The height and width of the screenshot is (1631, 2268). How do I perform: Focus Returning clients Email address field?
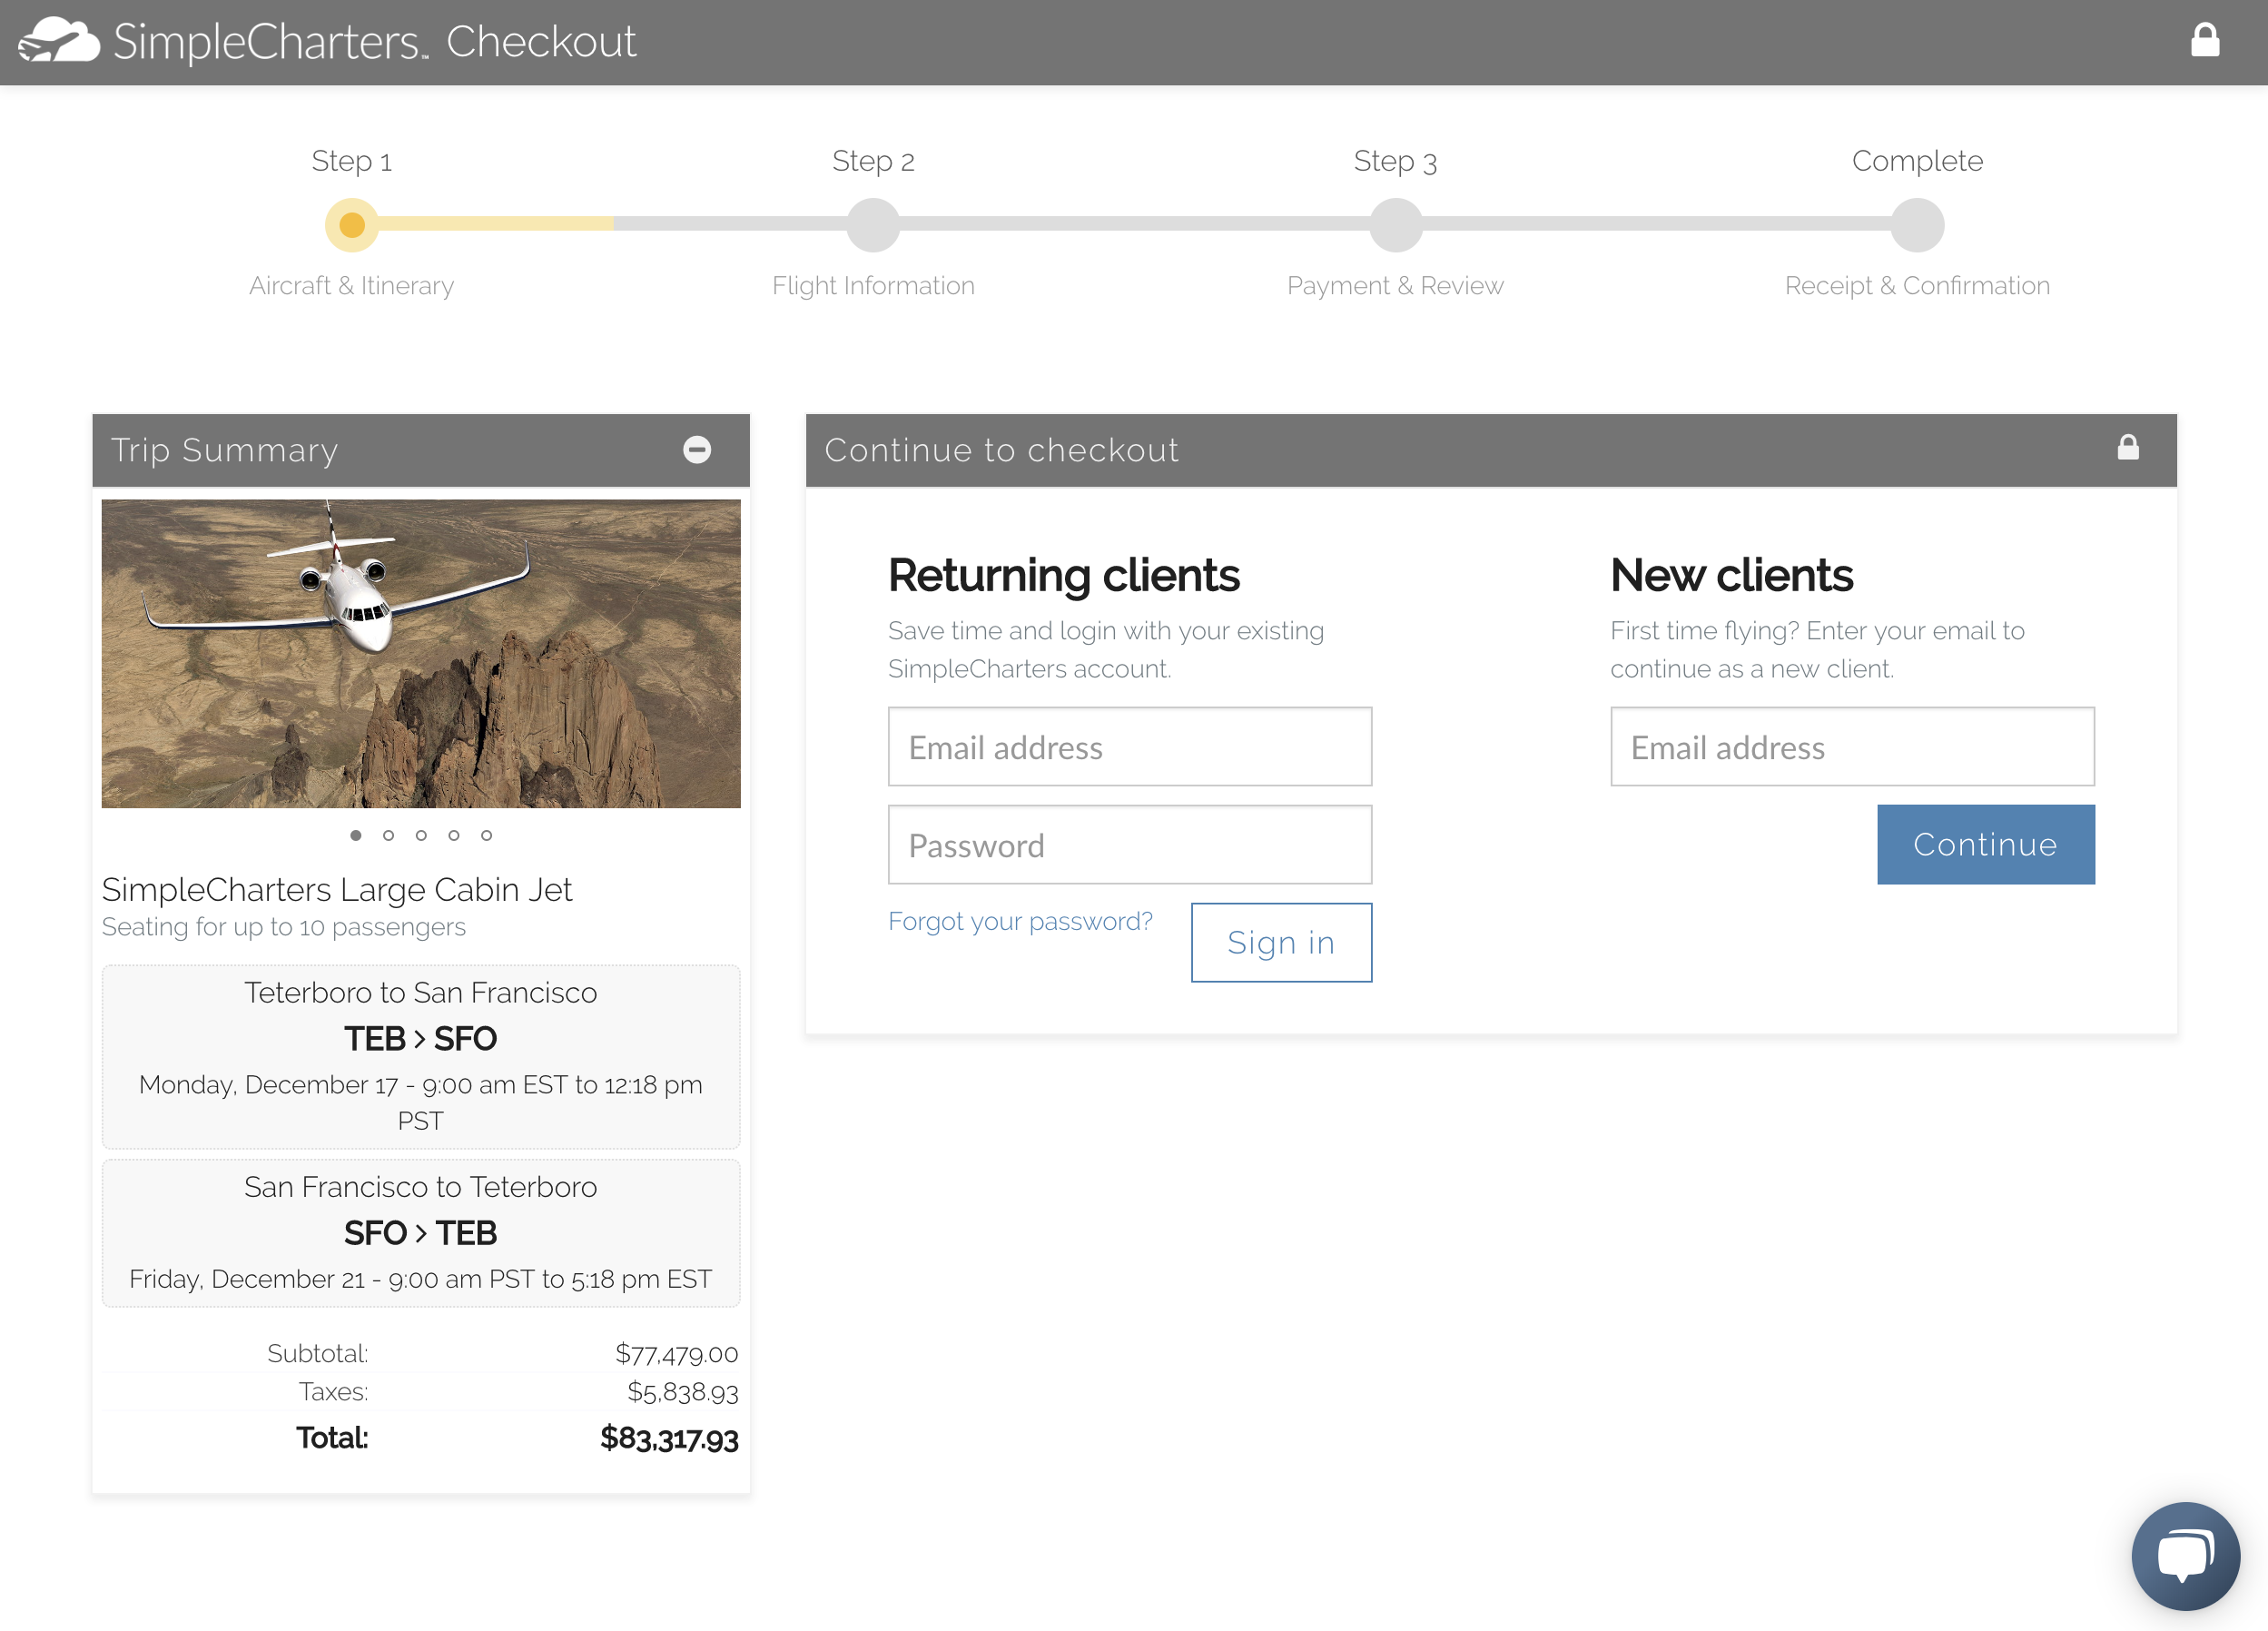(x=1130, y=747)
